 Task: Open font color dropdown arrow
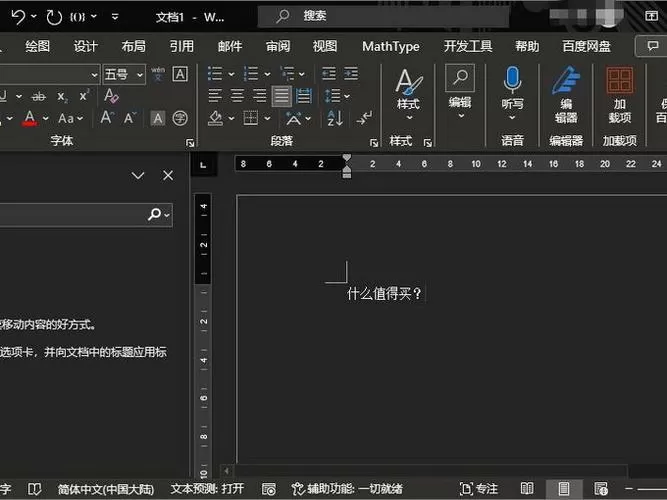tap(46, 118)
